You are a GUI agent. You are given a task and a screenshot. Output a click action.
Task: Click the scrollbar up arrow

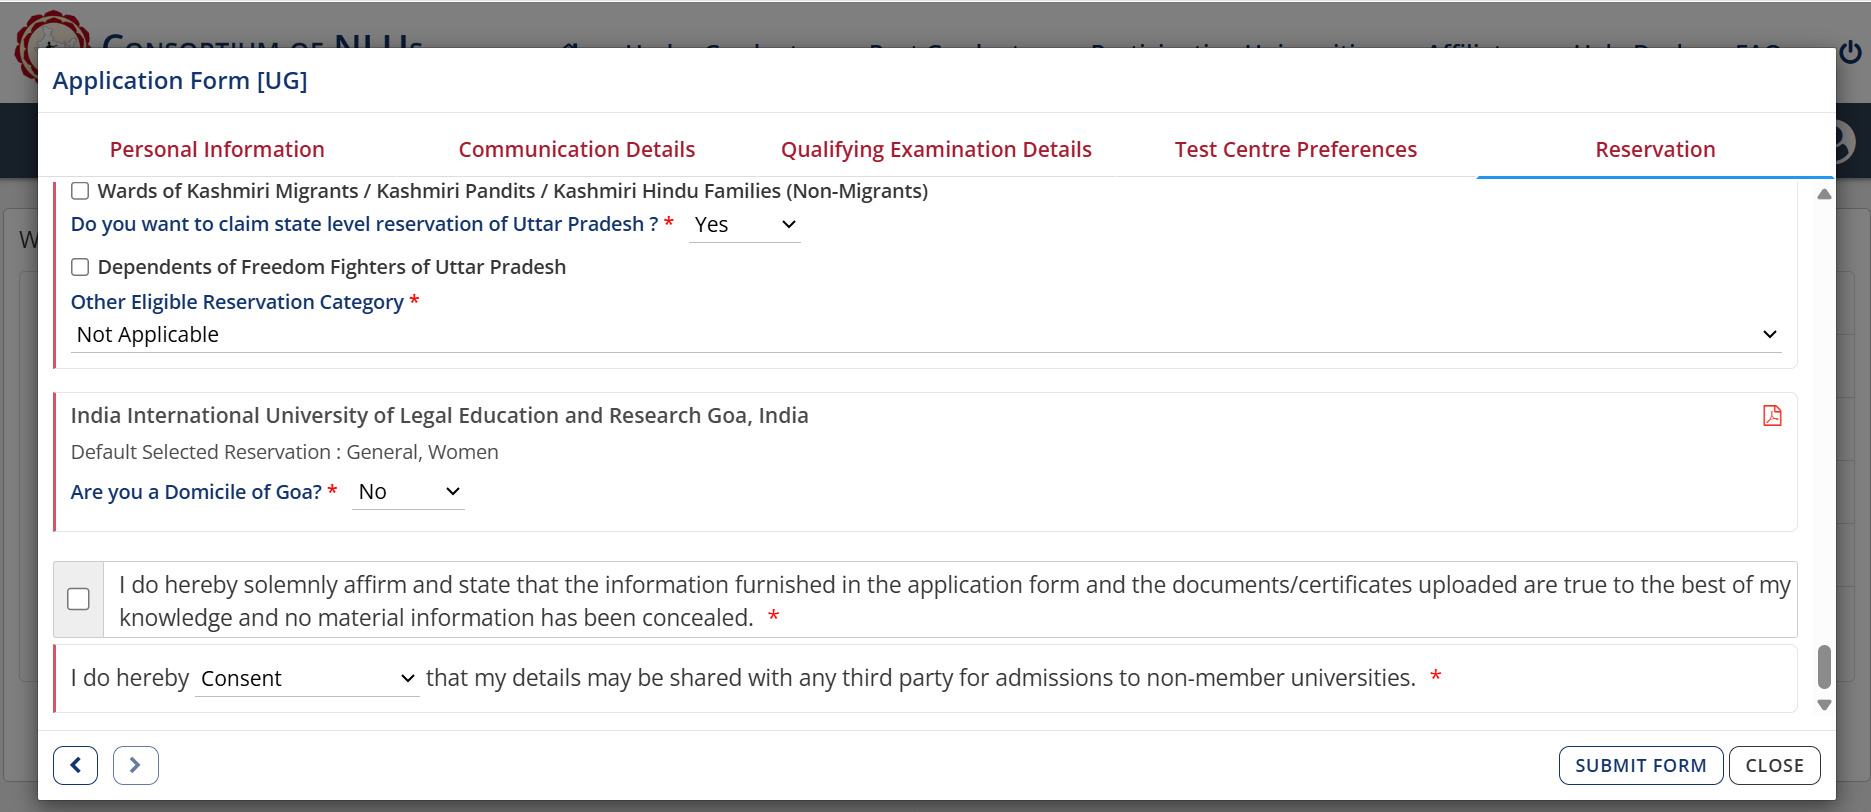pos(1824,194)
